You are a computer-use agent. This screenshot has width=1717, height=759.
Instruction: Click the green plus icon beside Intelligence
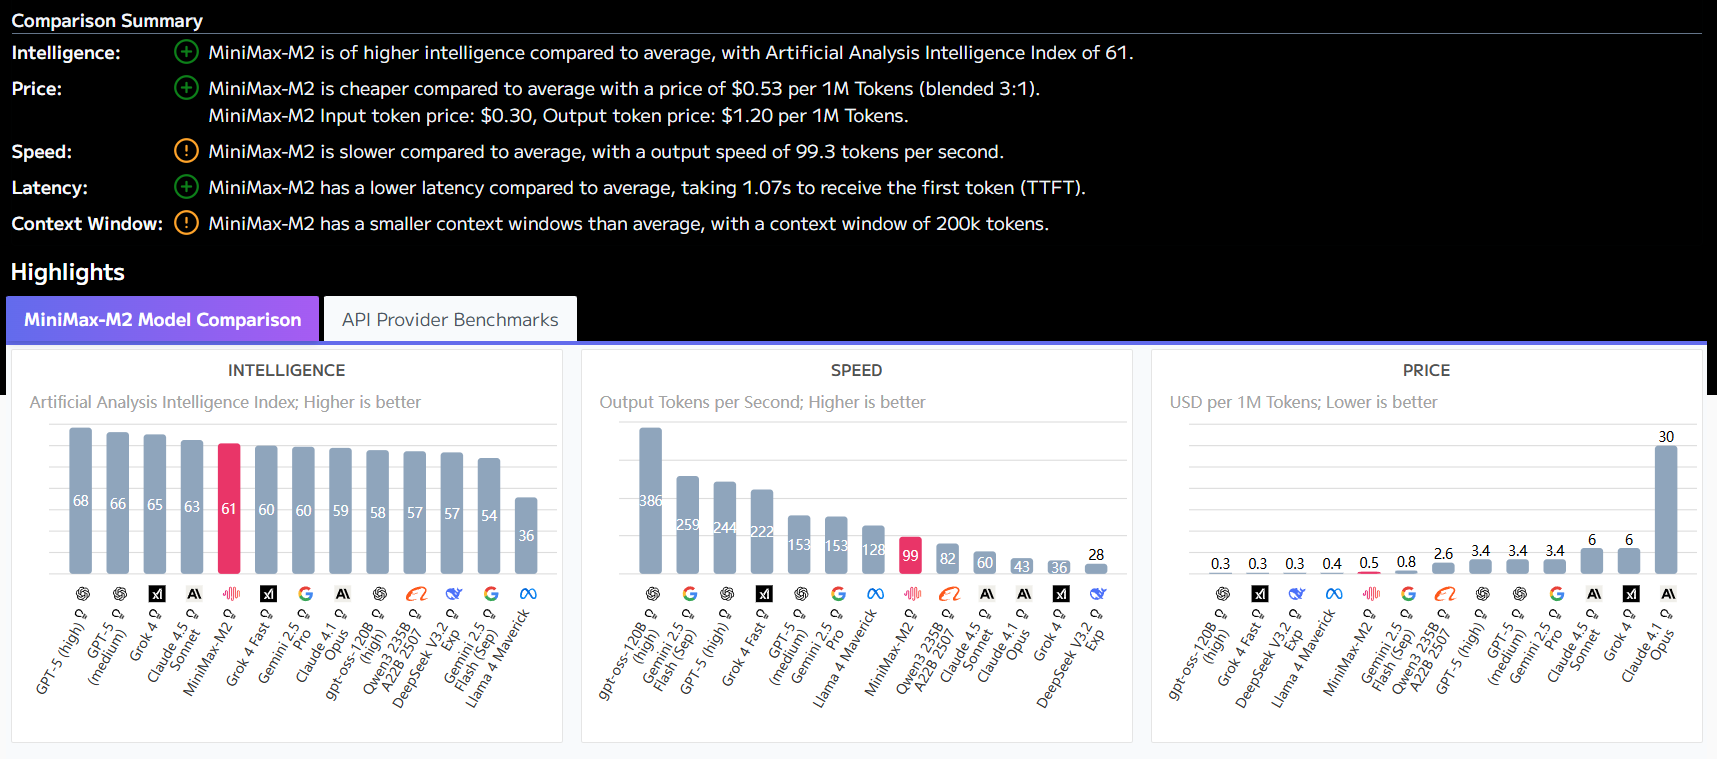pyautogui.click(x=186, y=52)
